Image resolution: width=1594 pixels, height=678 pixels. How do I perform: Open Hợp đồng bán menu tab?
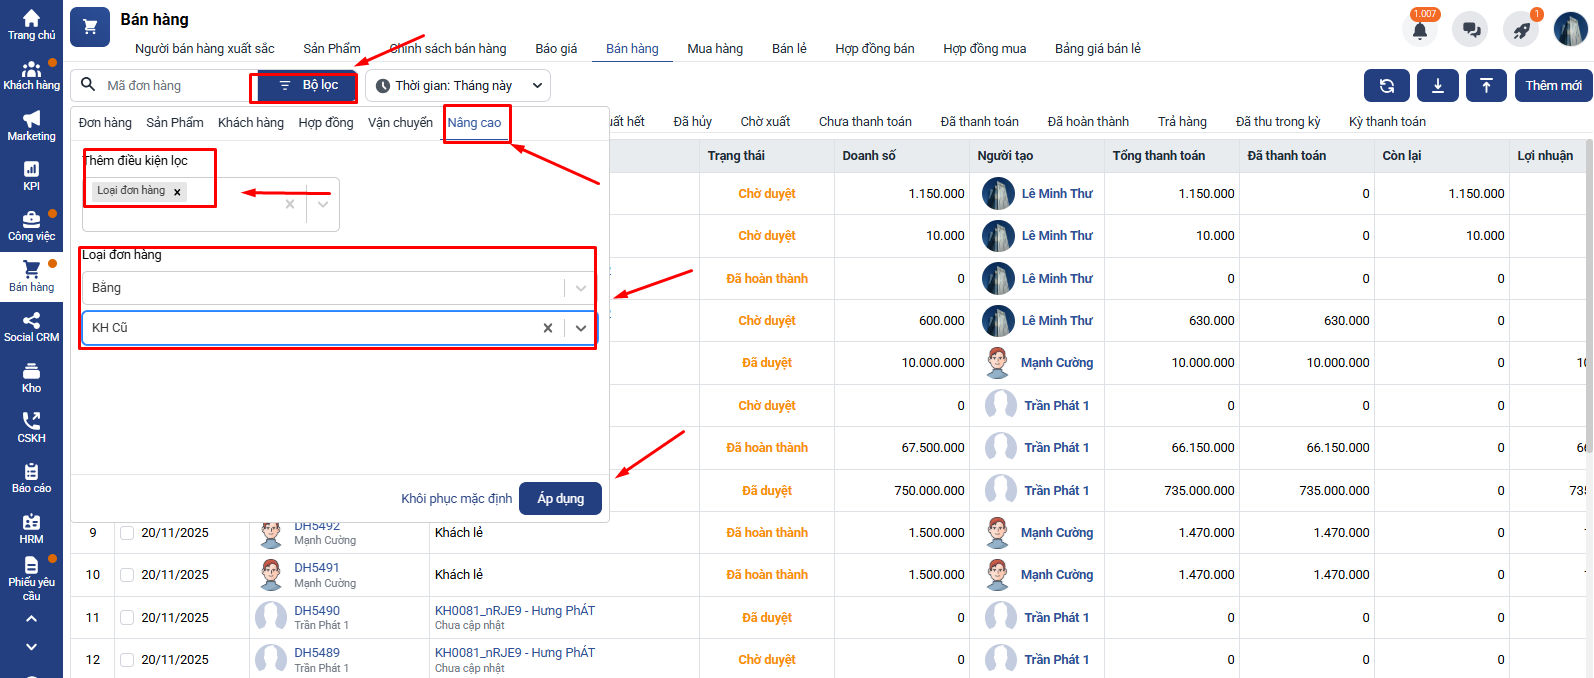(x=875, y=49)
